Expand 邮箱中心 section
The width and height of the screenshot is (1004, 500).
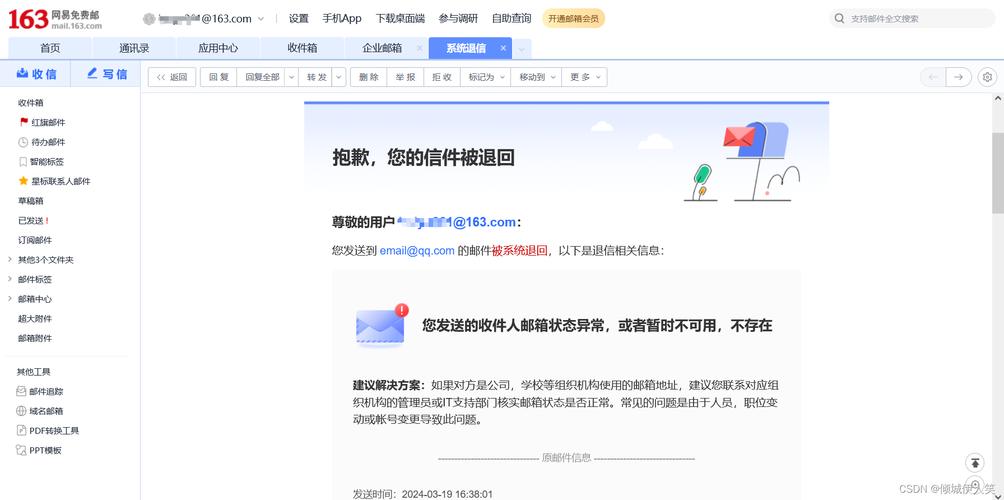click(10, 299)
